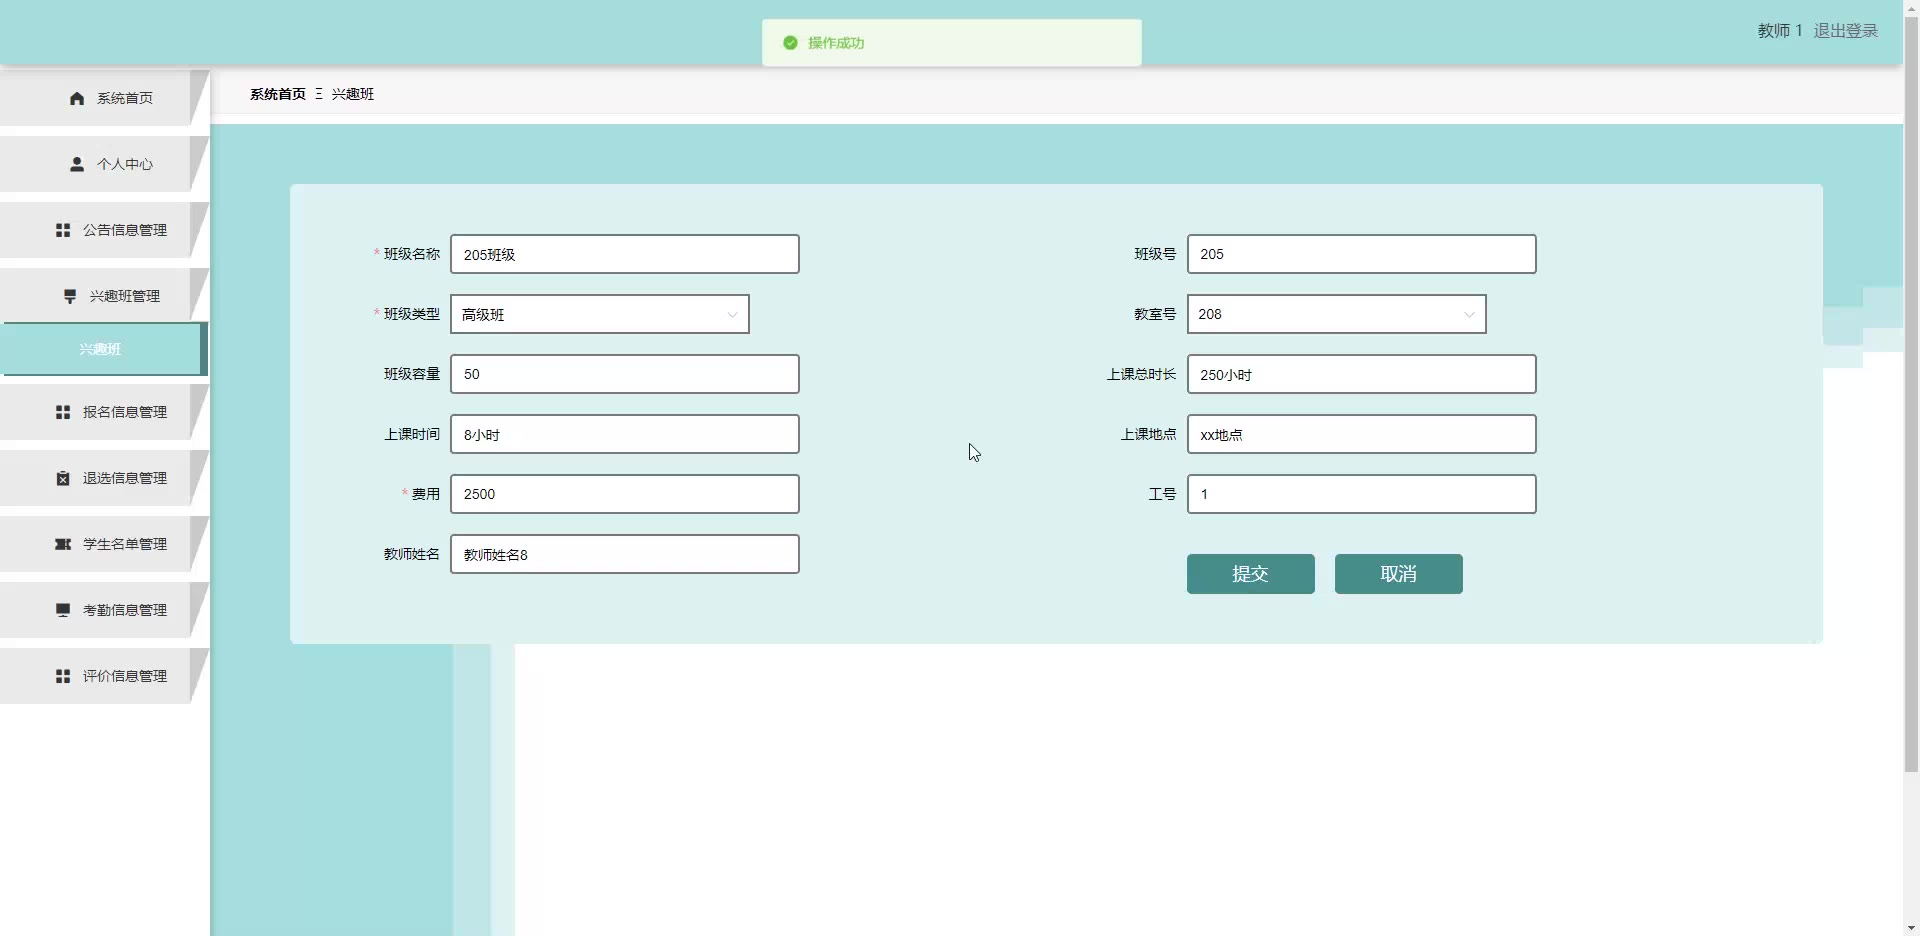This screenshot has height=936, width=1920.
Task: Cancel the form with 取消
Action: 1399,574
